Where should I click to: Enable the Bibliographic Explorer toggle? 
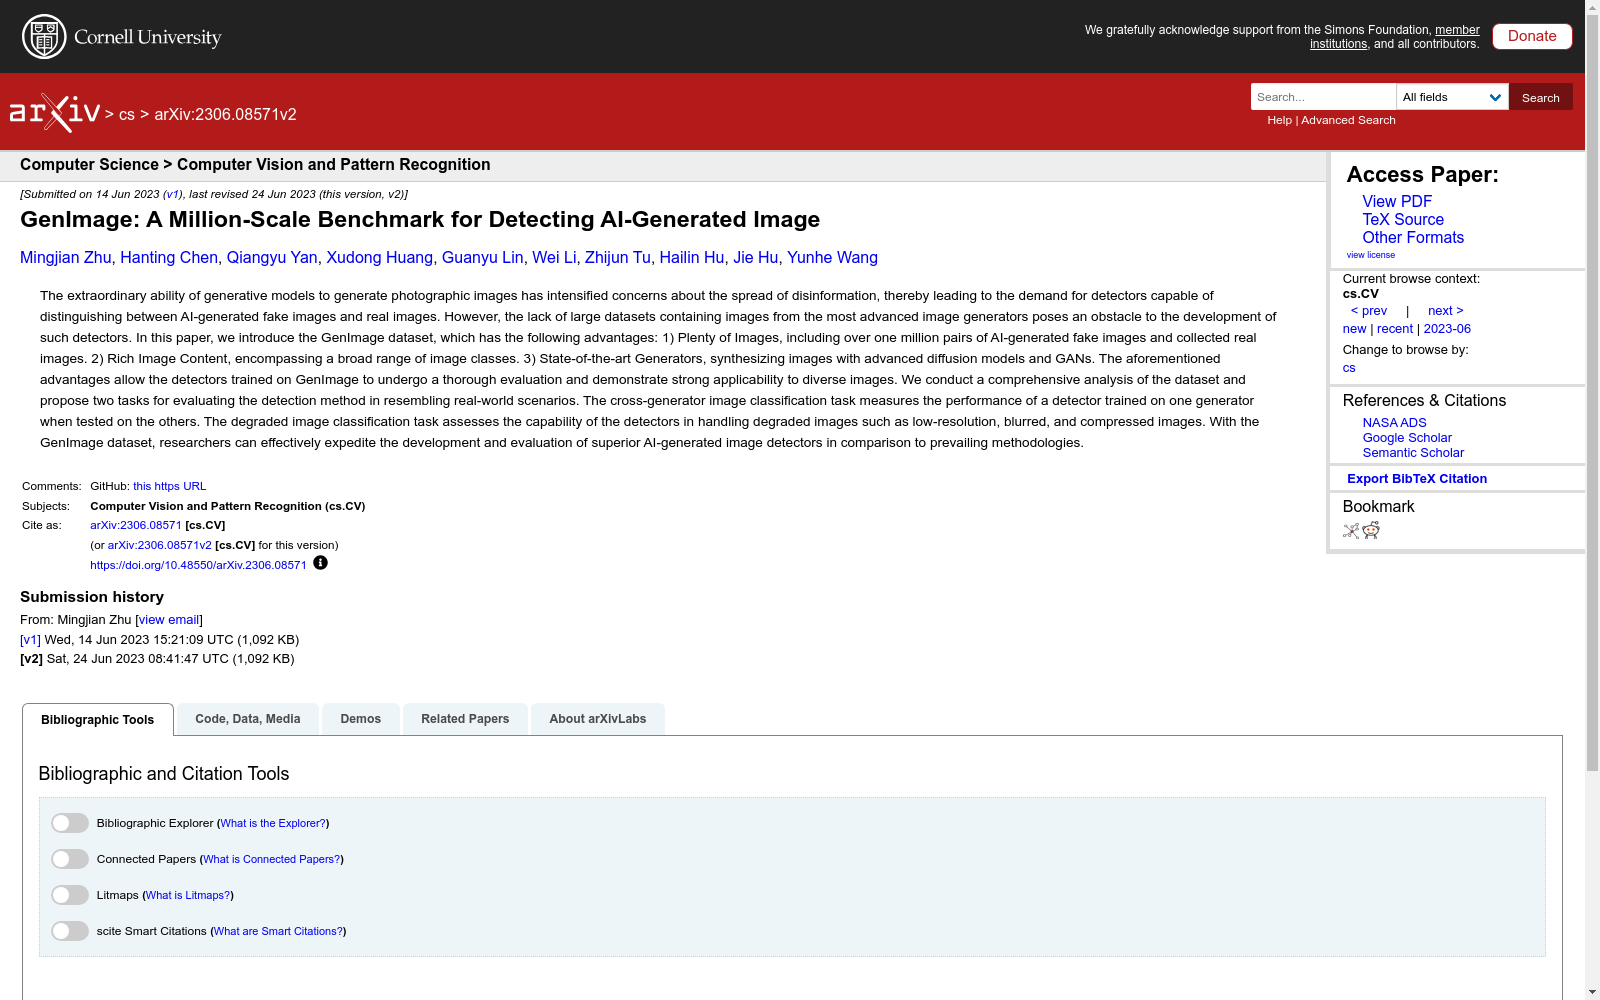pos(69,822)
